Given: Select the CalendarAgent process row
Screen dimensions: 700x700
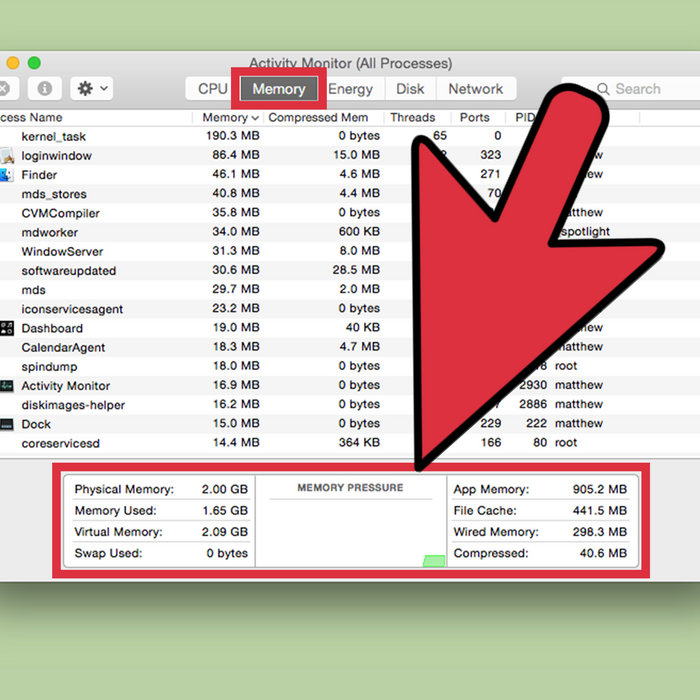Looking at the screenshot, I should pyautogui.click(x=350, y=347).
